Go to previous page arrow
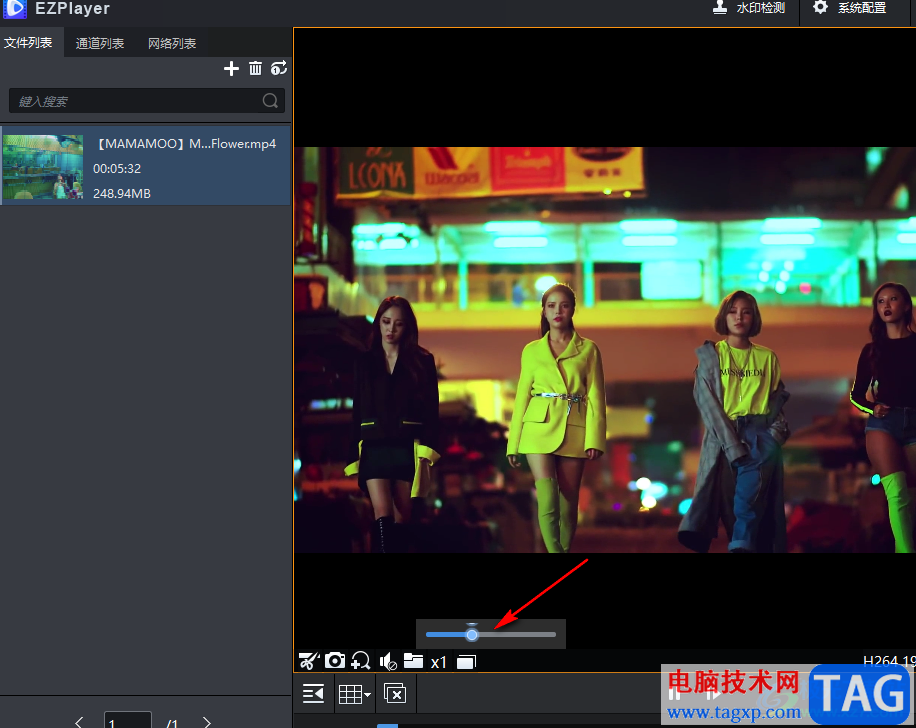Screen dimensions: 916x728 point(79,722)
